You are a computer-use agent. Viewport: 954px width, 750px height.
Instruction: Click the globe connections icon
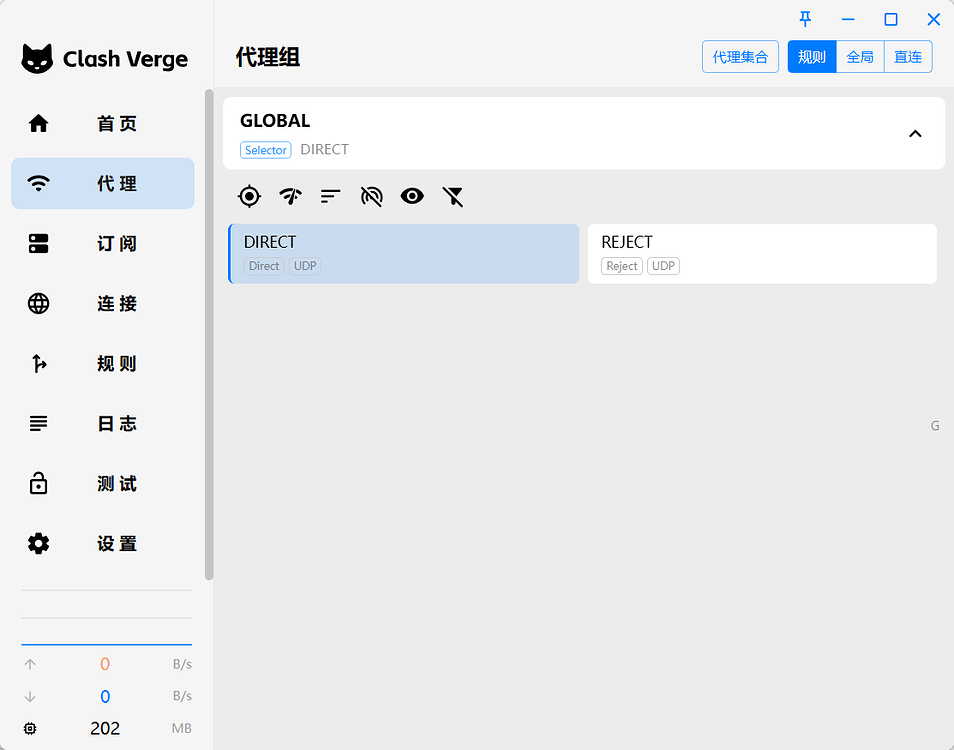[38, 304]
